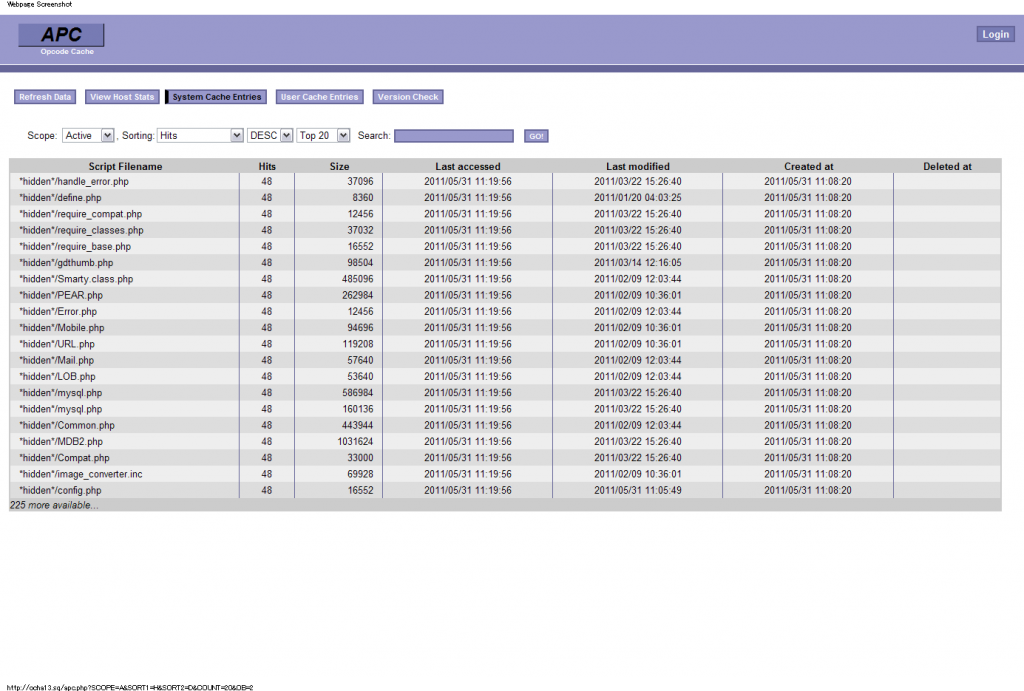Open the DESC sort order dropdown
1024x691 pixels.
click(x=270, y=135)
